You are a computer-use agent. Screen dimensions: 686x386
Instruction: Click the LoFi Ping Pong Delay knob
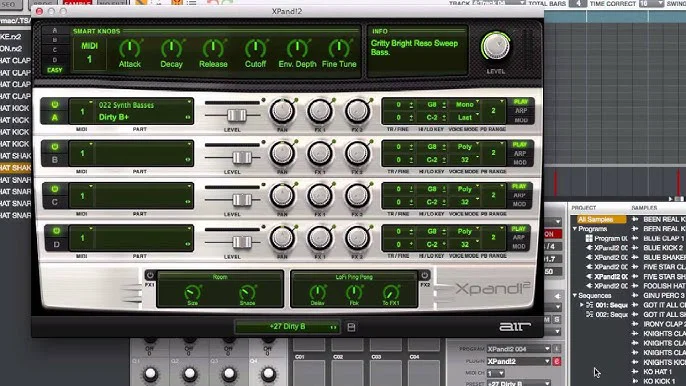[318, 292]
